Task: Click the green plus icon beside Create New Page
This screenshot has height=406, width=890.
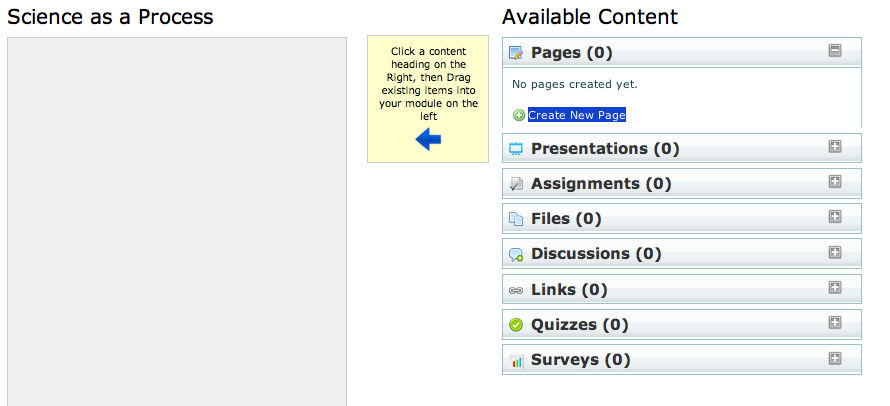Action: 519,115
